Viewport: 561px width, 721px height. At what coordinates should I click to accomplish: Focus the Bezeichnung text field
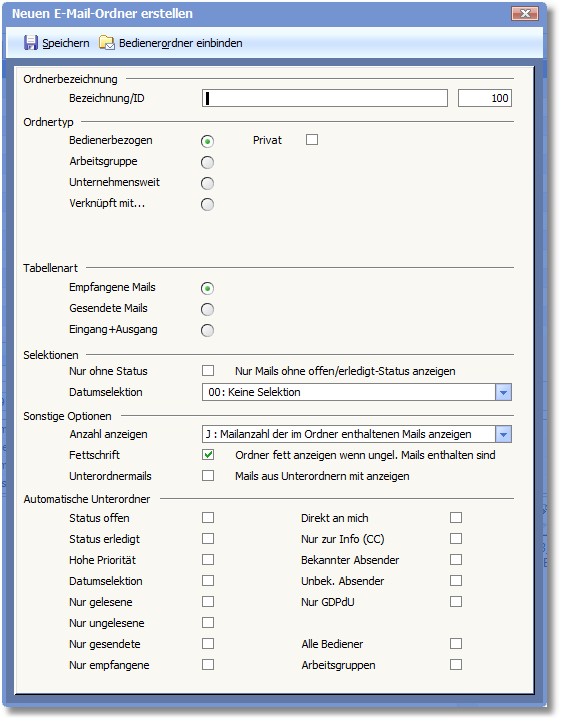click(325, 98)
